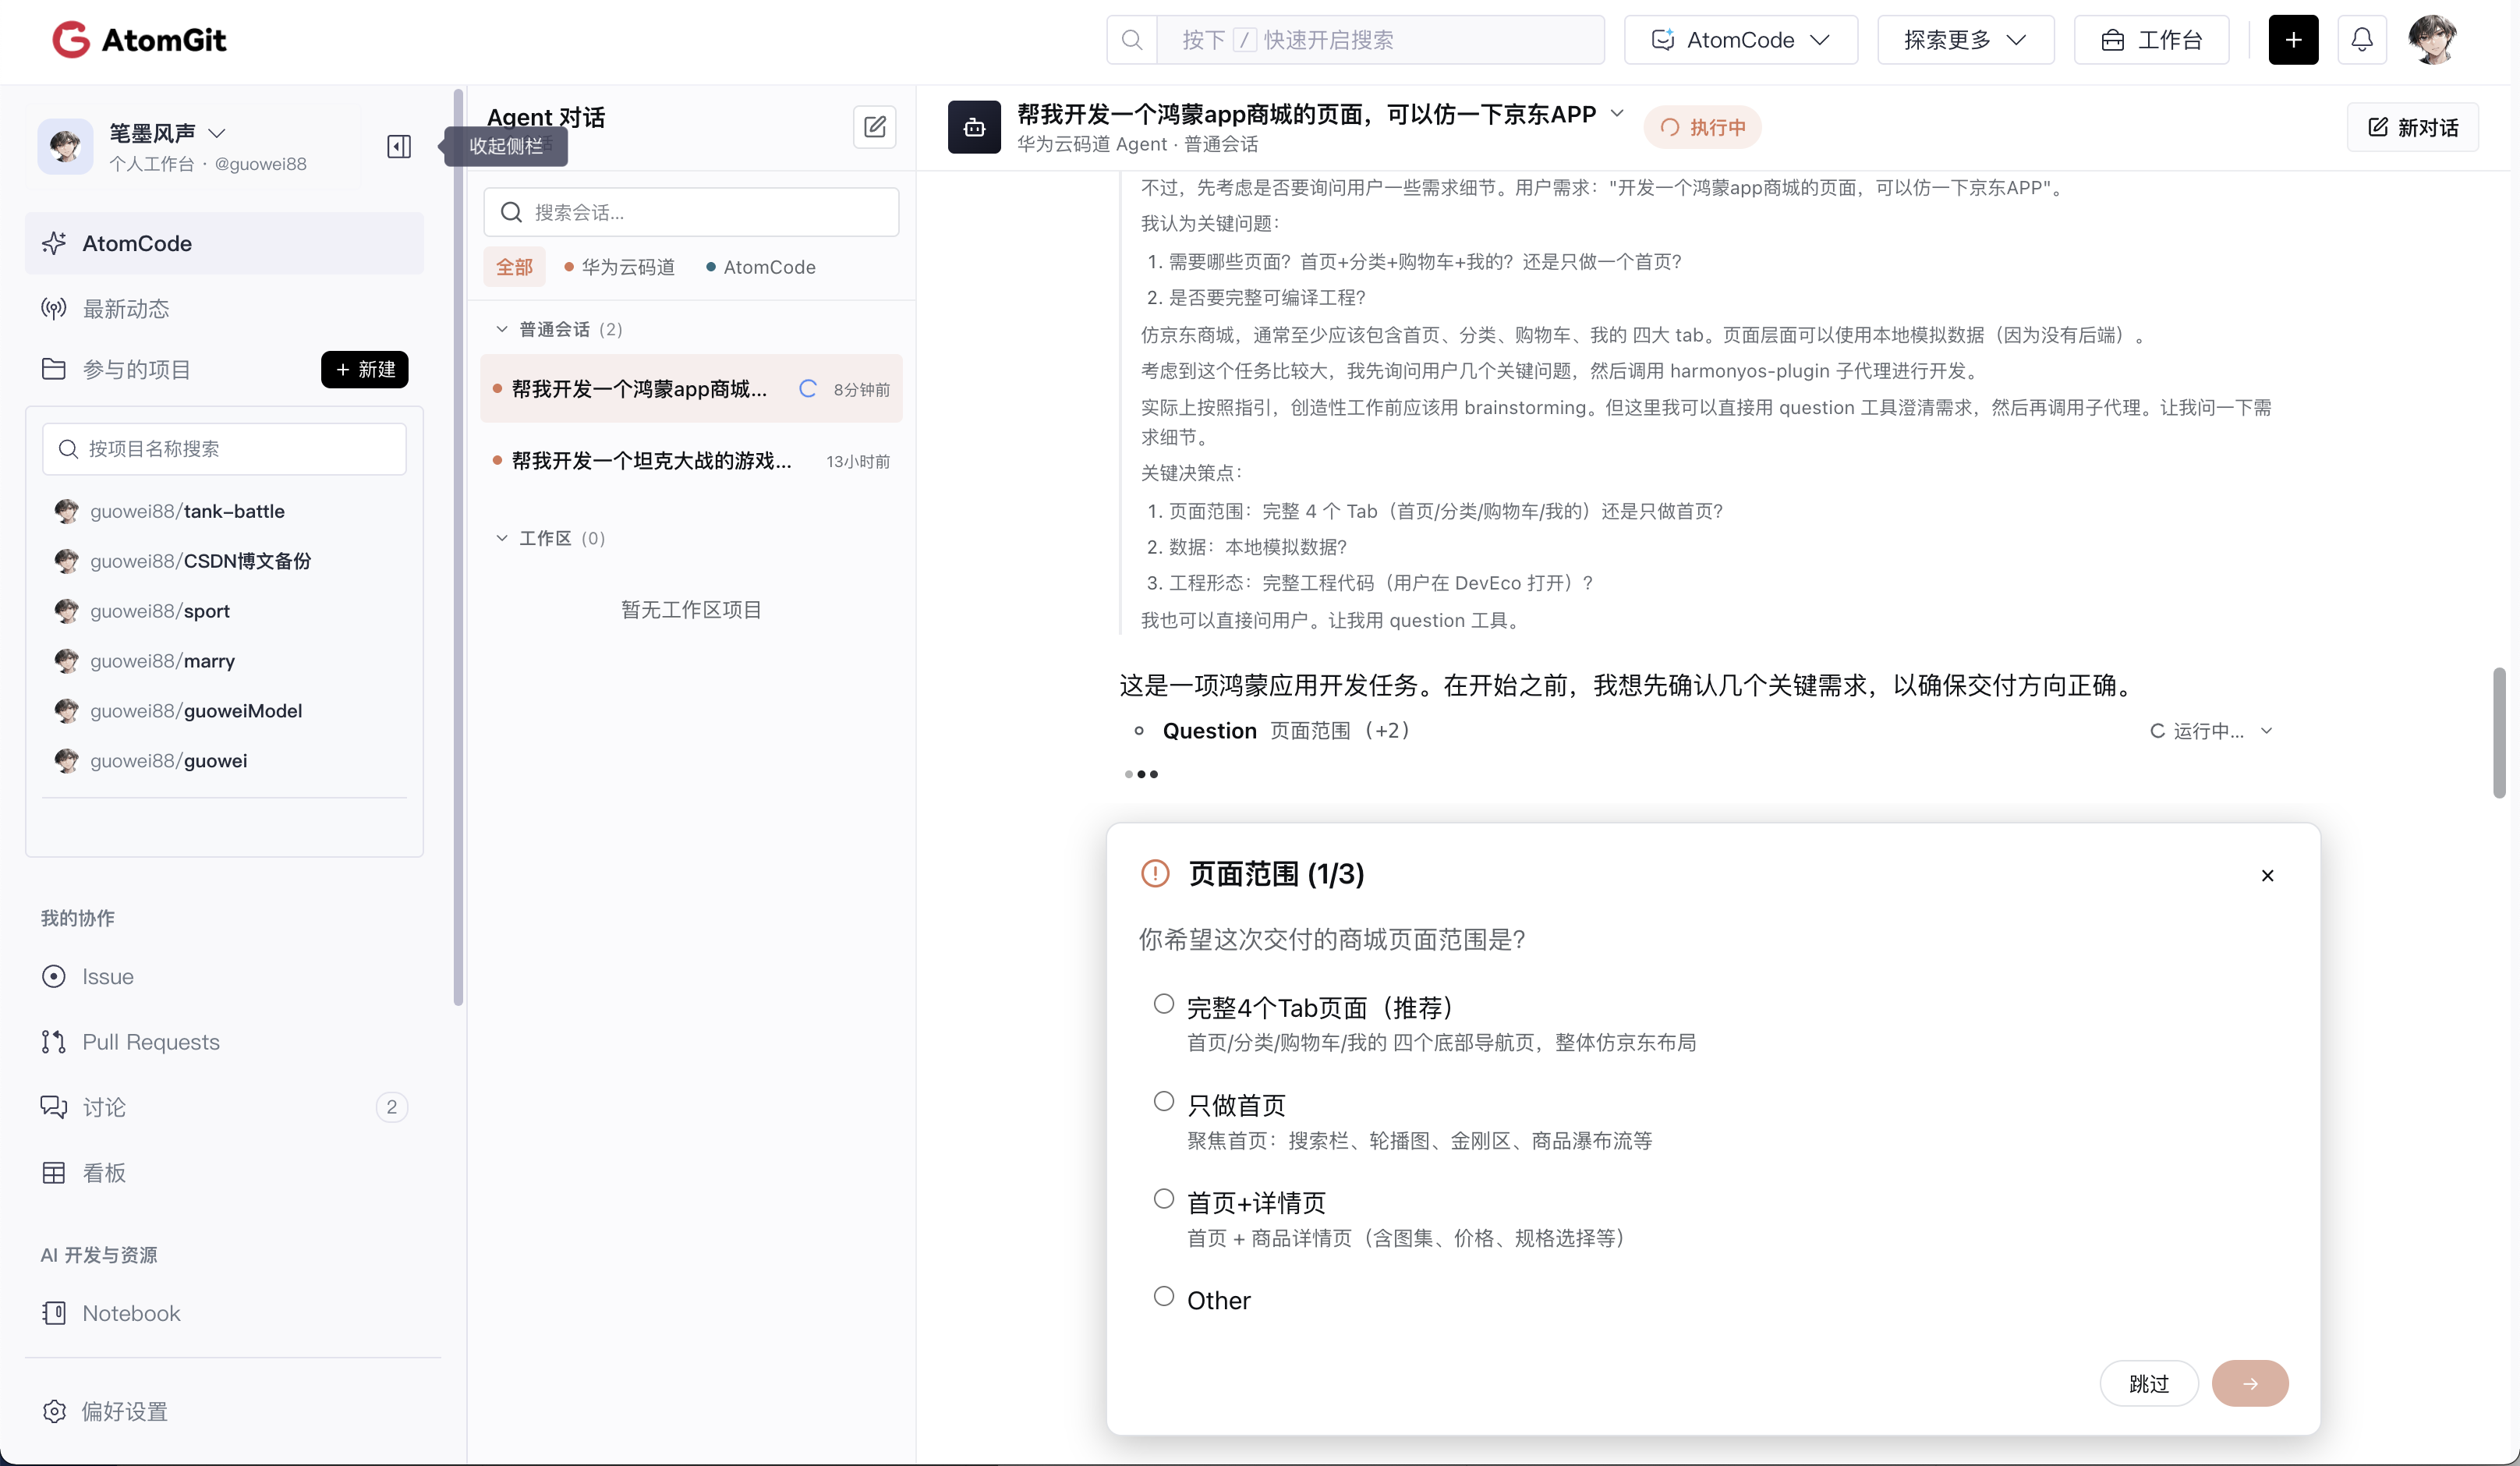Open conversation title dropdown chevron

pyautogui.click(x=1616, y=113)
